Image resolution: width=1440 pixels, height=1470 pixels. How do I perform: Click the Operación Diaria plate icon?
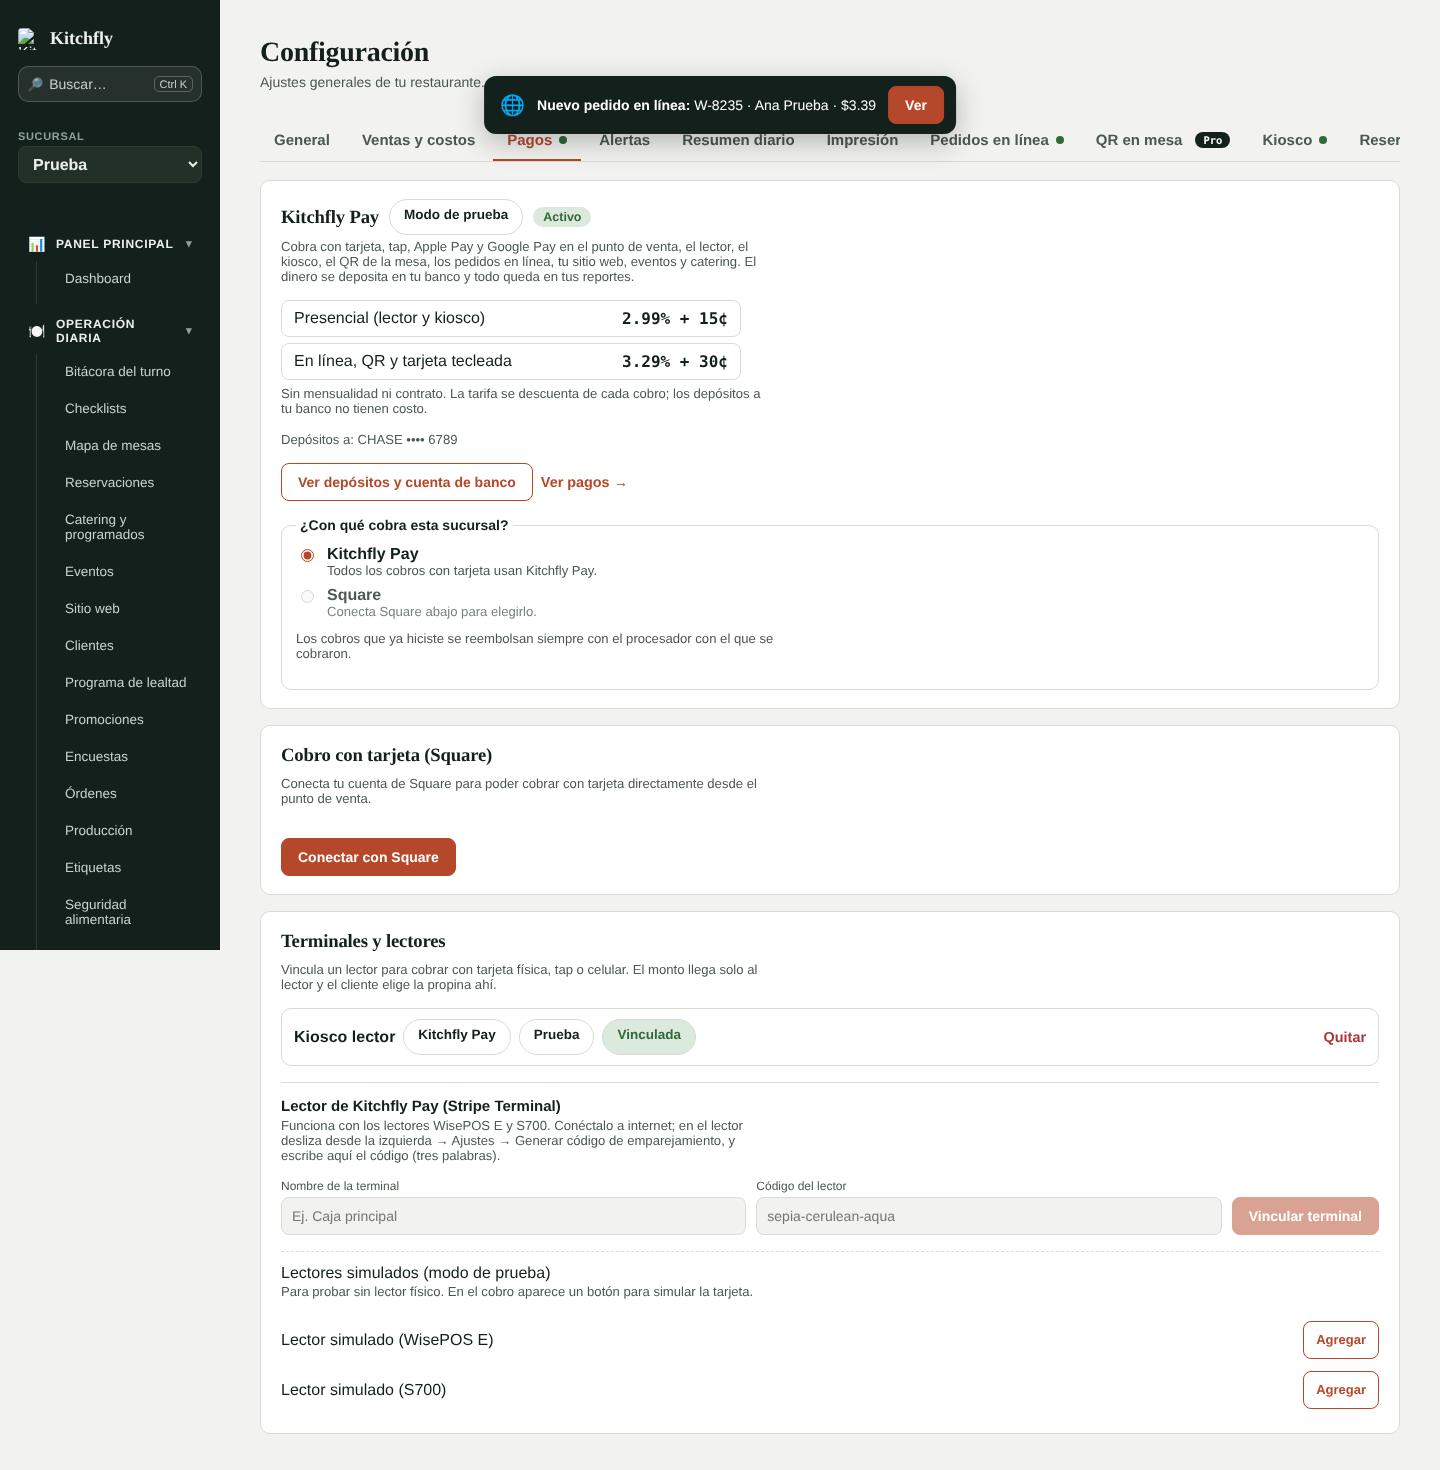[37, 331]
